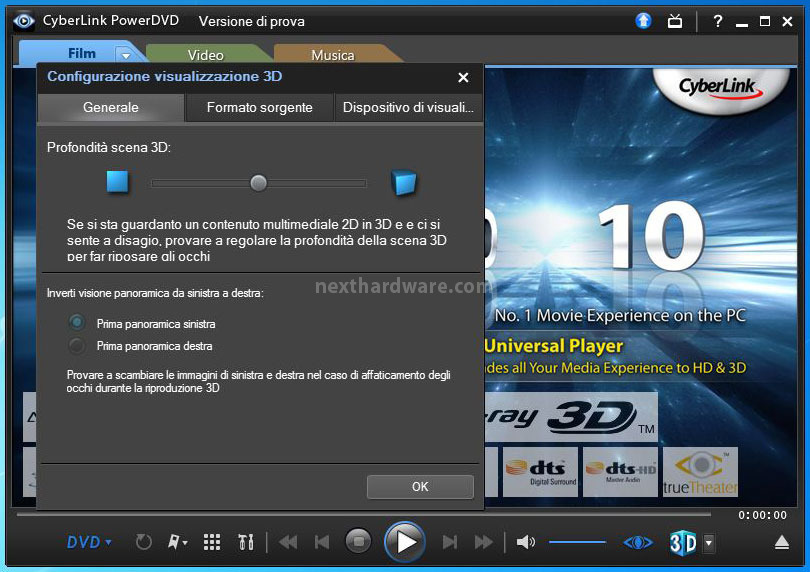Click the 0:00:00 time display
The height and width of the screenshot is (572, 810).
pos(762,515)
